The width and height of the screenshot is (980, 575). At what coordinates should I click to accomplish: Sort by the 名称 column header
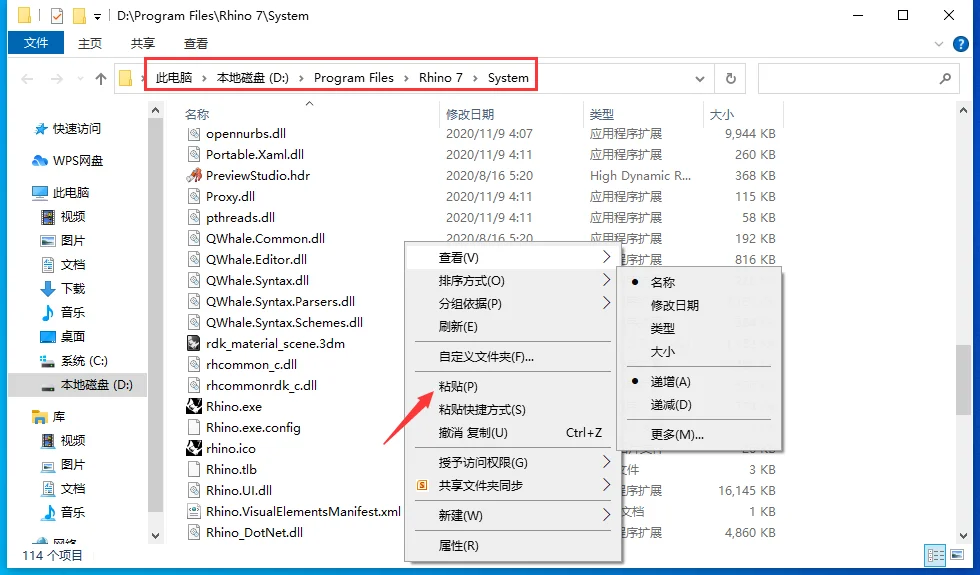pos(197,114)
